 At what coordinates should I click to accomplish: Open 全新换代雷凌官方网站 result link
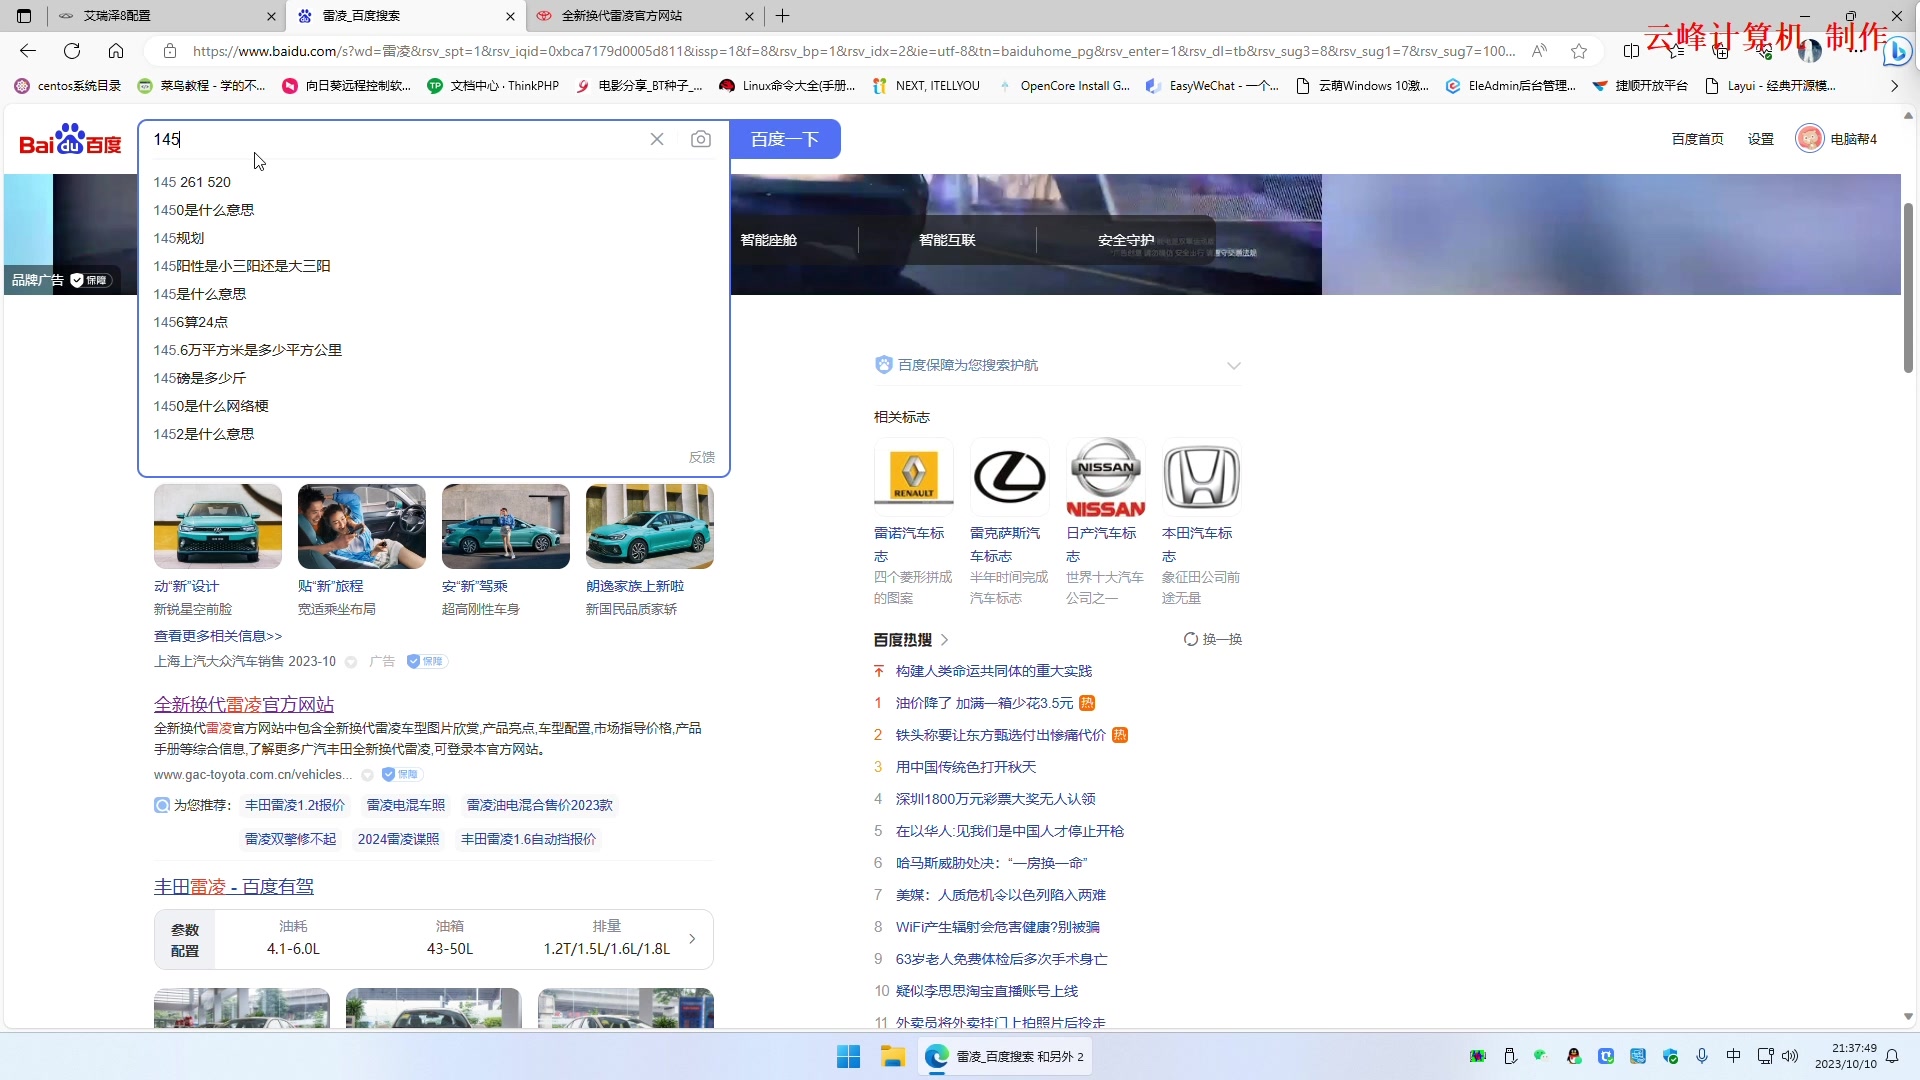[x=244, y=704]
